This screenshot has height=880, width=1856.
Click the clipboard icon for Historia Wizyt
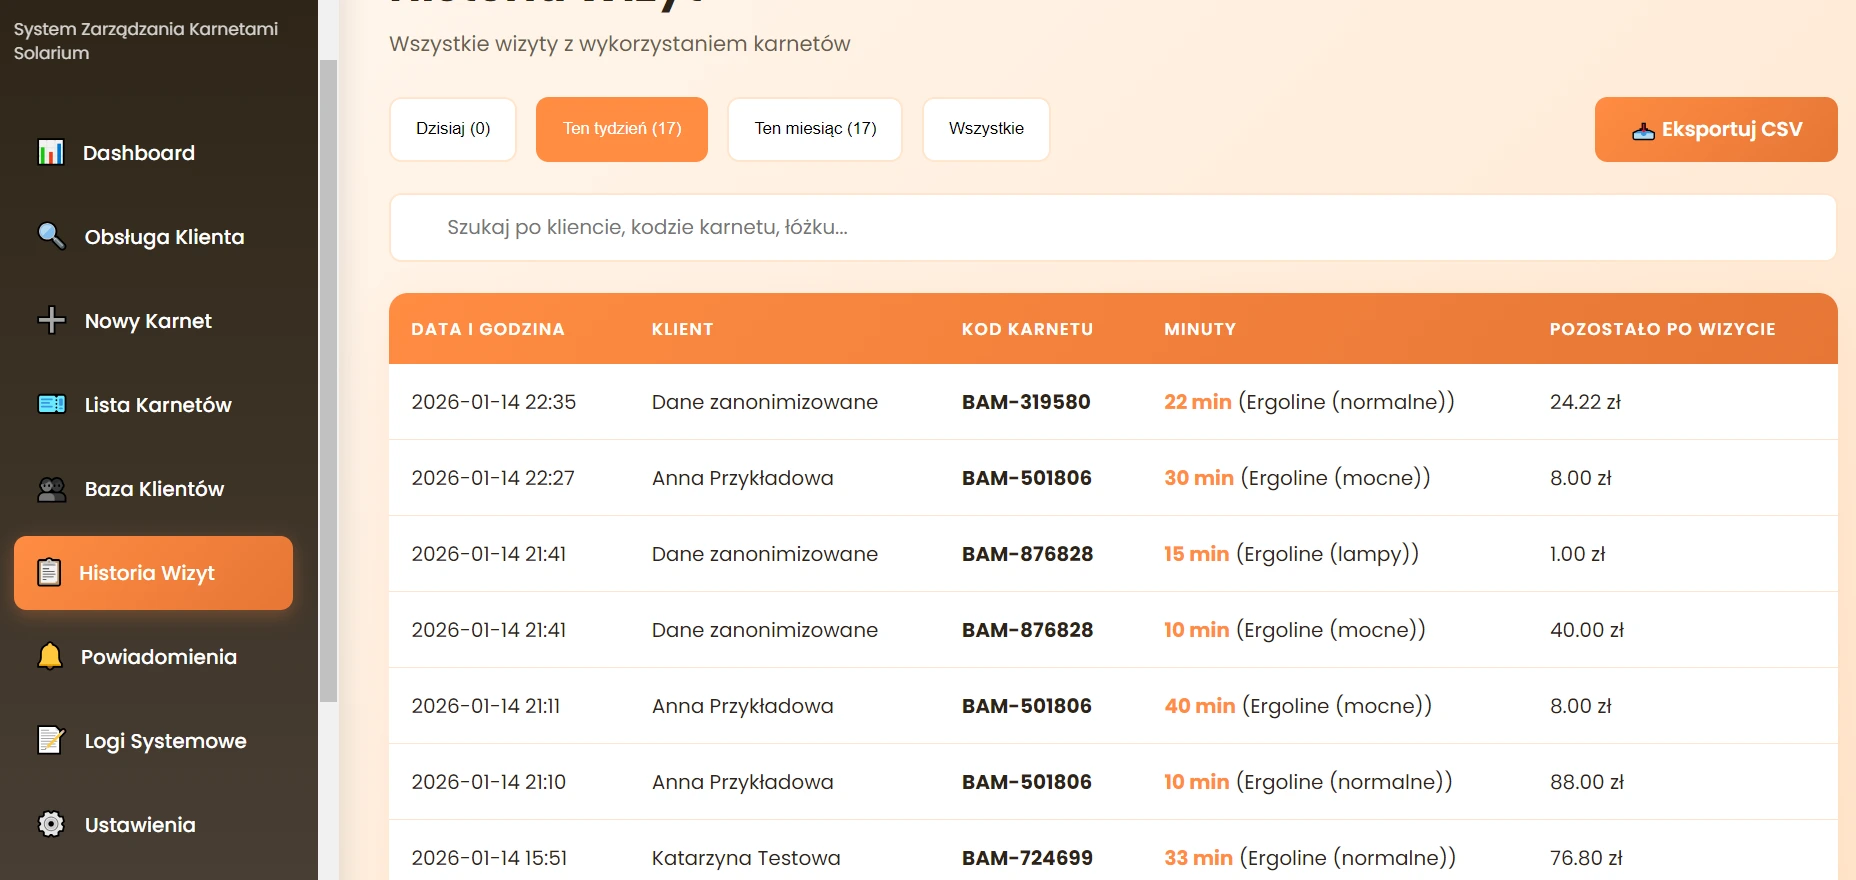pyautogui.click(x=49, y=572)
